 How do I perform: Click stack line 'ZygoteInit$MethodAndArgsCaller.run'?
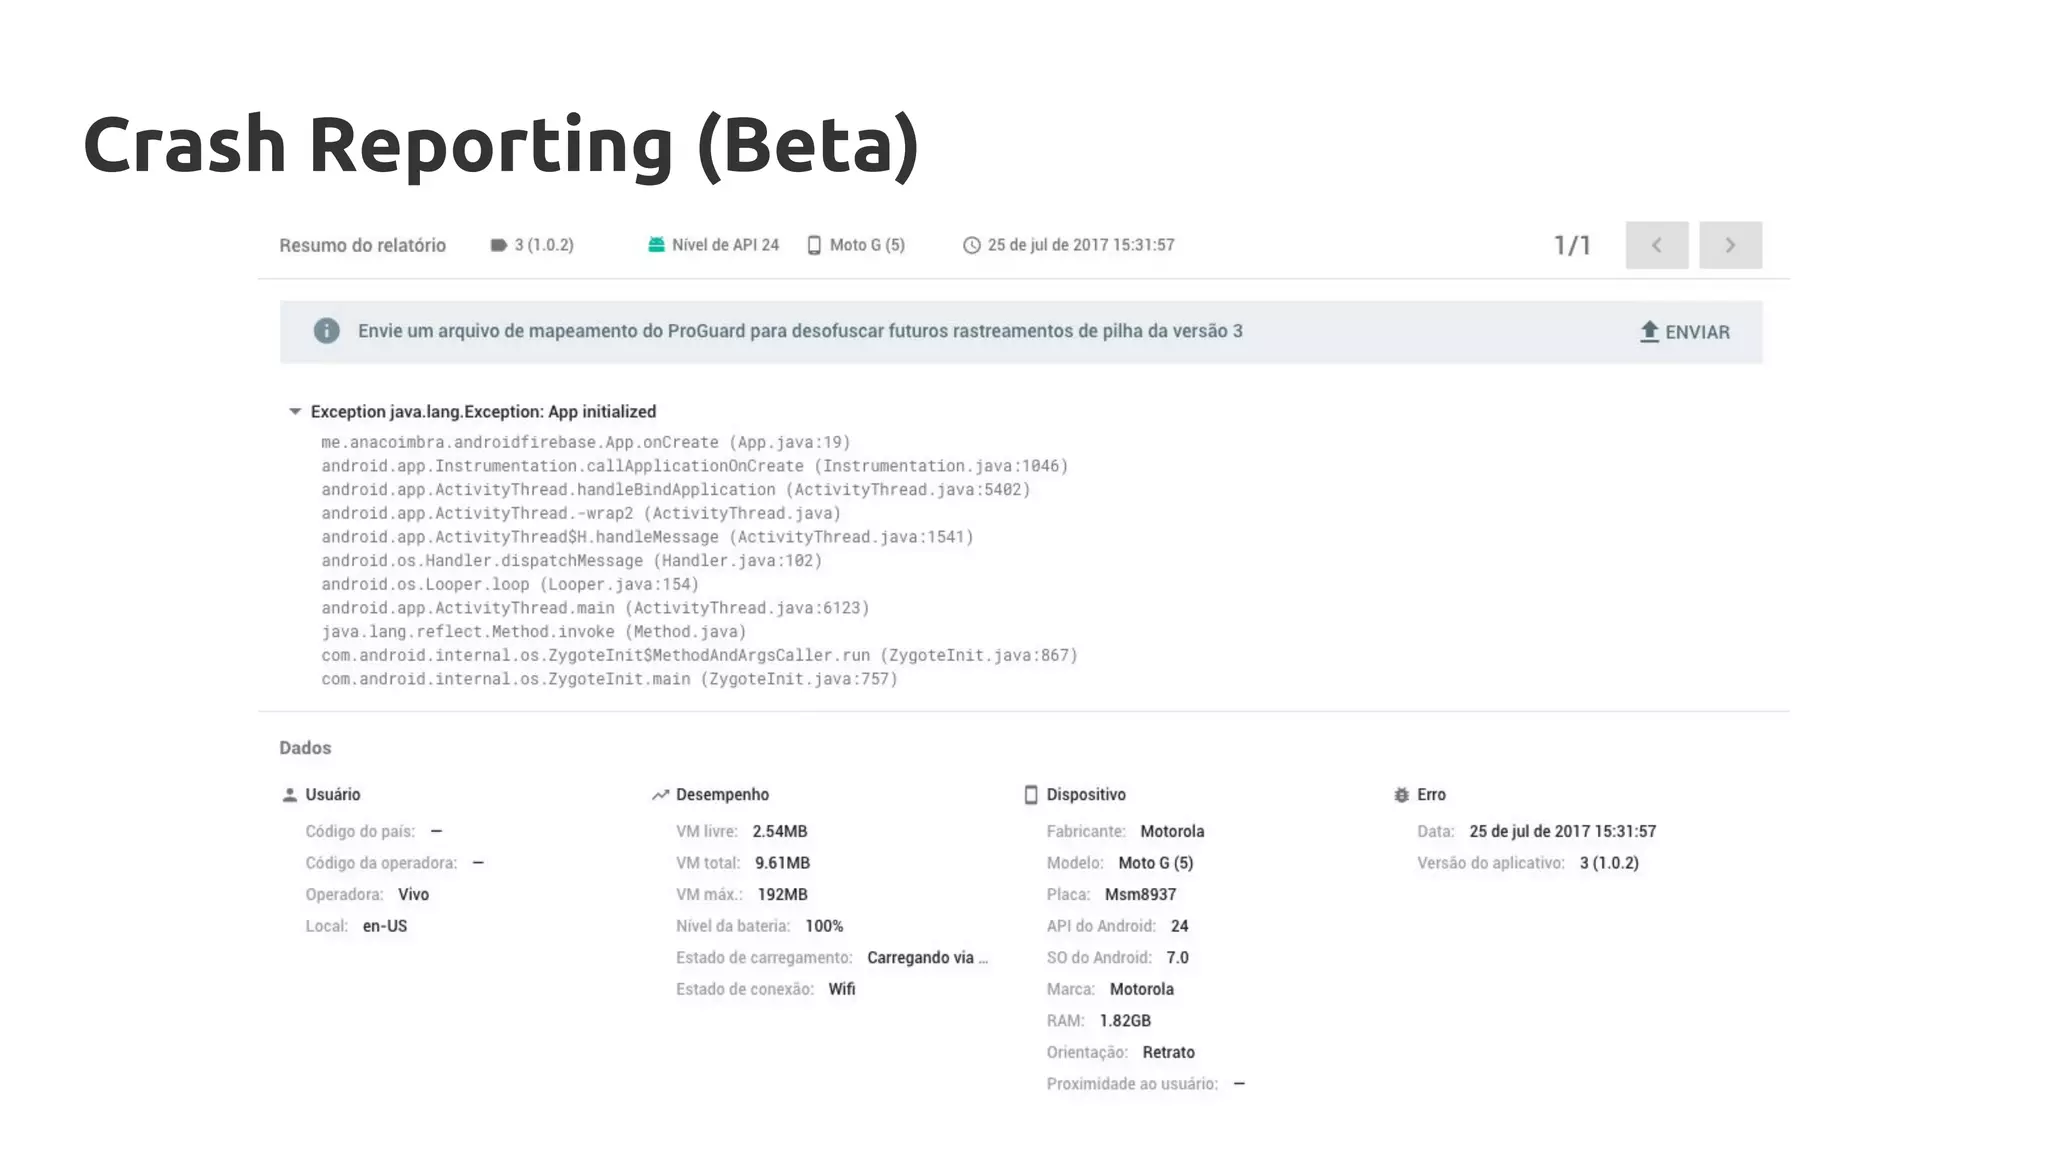pyautogui.click(x=699, y=655)
